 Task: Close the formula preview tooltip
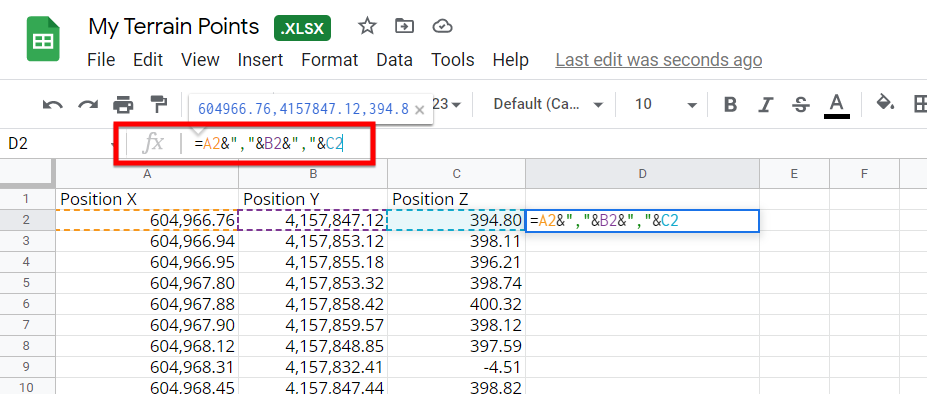tap(420, 109)
